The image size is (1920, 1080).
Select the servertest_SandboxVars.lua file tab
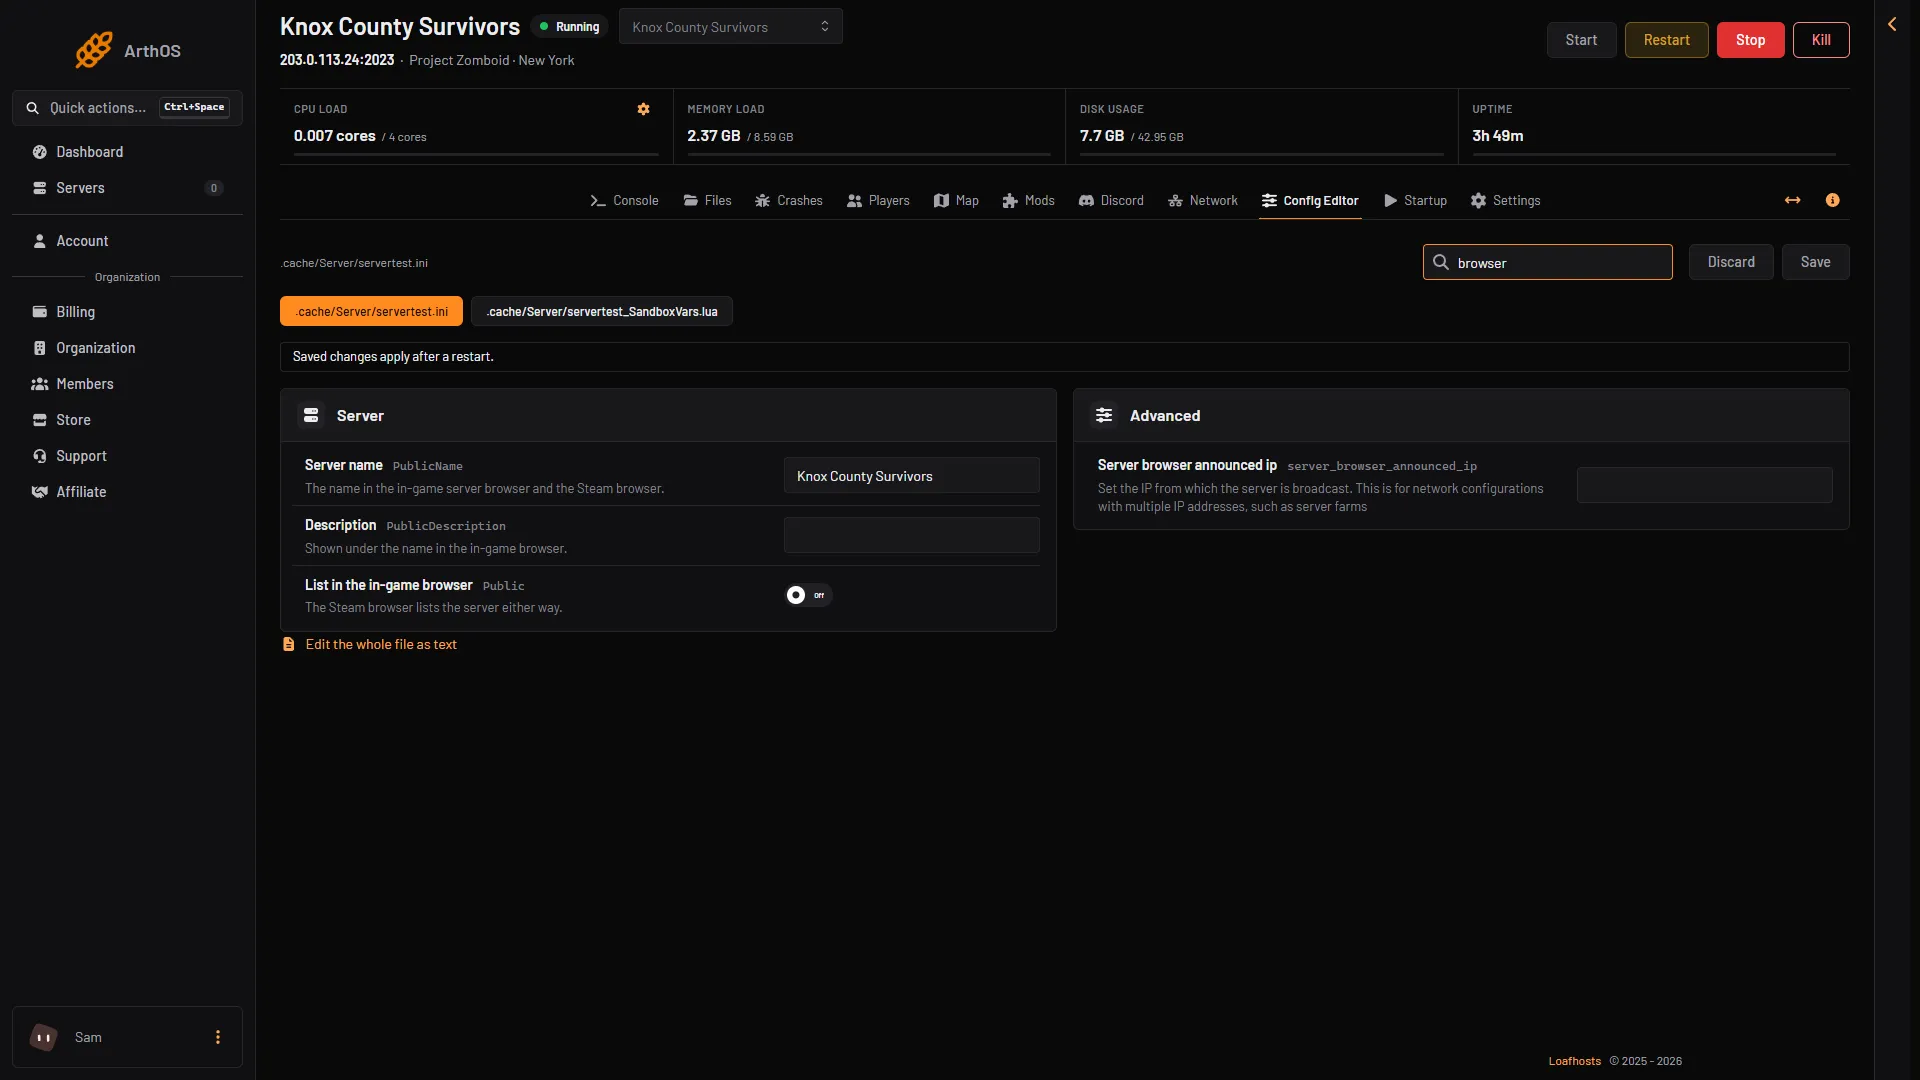point(602,311)
